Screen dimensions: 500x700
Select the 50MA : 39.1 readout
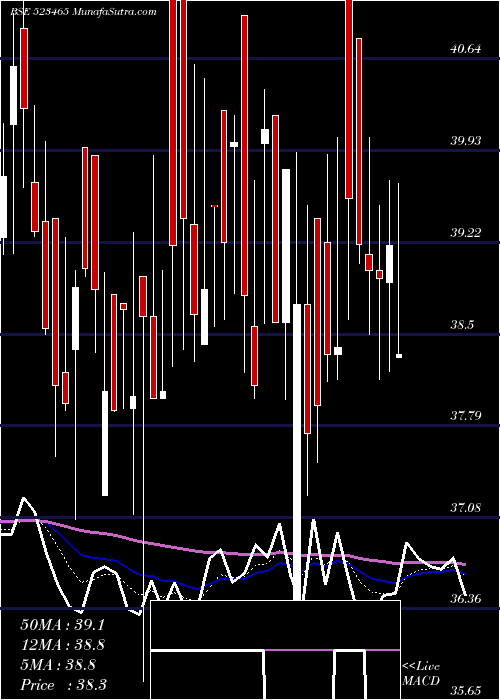62,625
